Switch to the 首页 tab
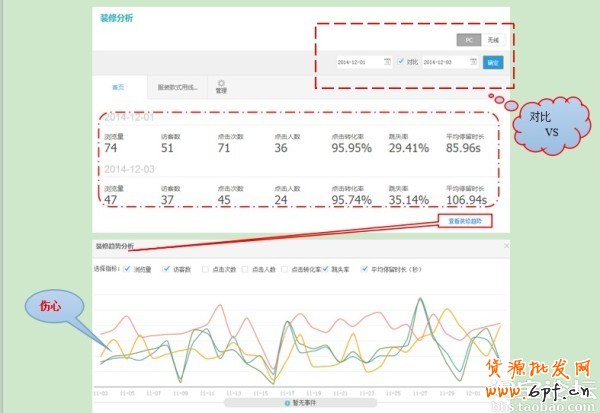The image size is (600, 413). point(118,87)
